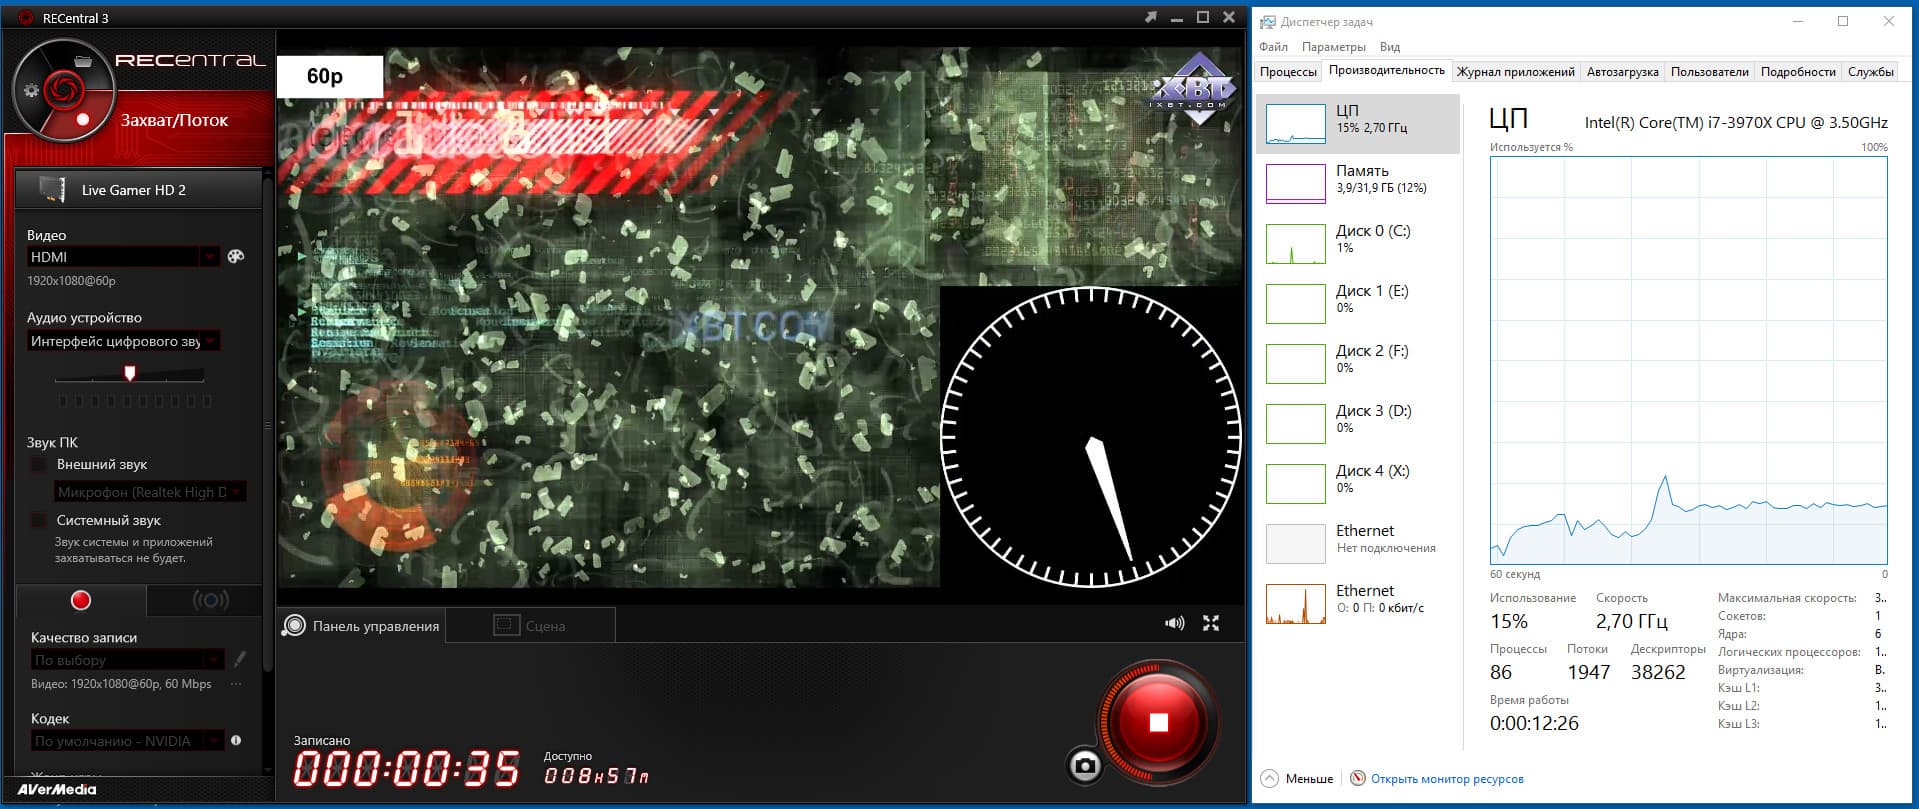Screen dimensions: 1919x809
Task: Click the snapshot camera icon
Action: (1085, 766)
